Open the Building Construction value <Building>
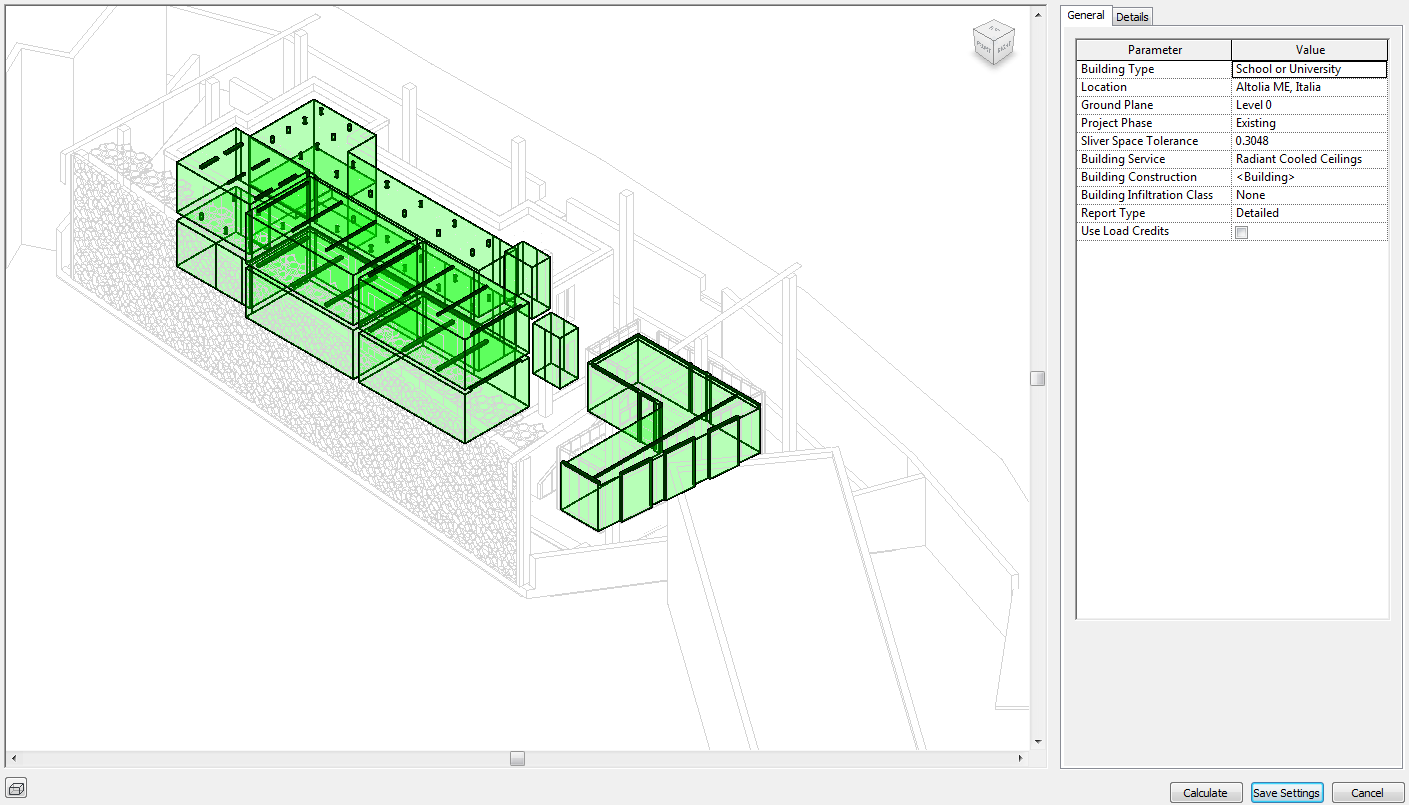Viewport: 1409px width, 805px height. point(1309,177)
